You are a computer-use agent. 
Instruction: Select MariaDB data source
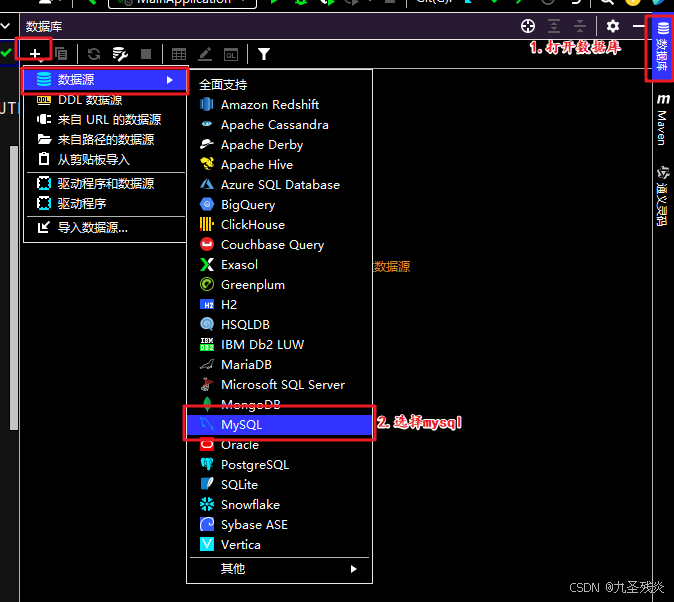click(279, 365)
